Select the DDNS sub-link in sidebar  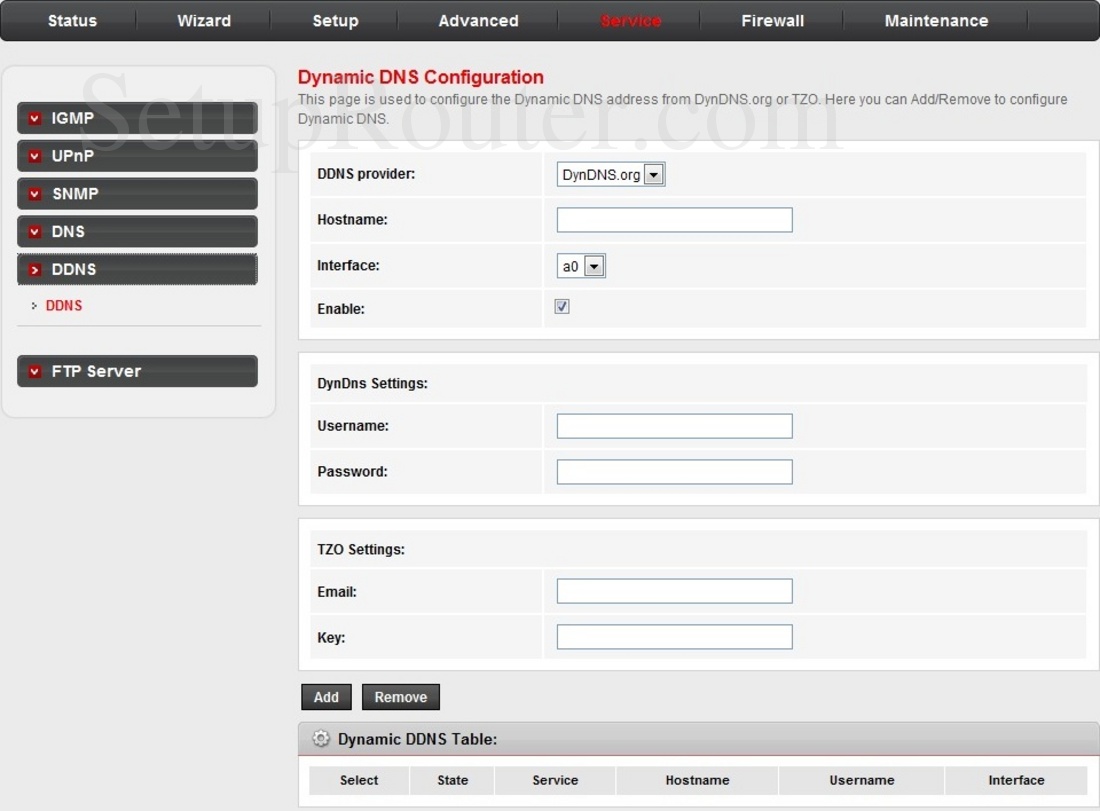click(x=64, y=306)
